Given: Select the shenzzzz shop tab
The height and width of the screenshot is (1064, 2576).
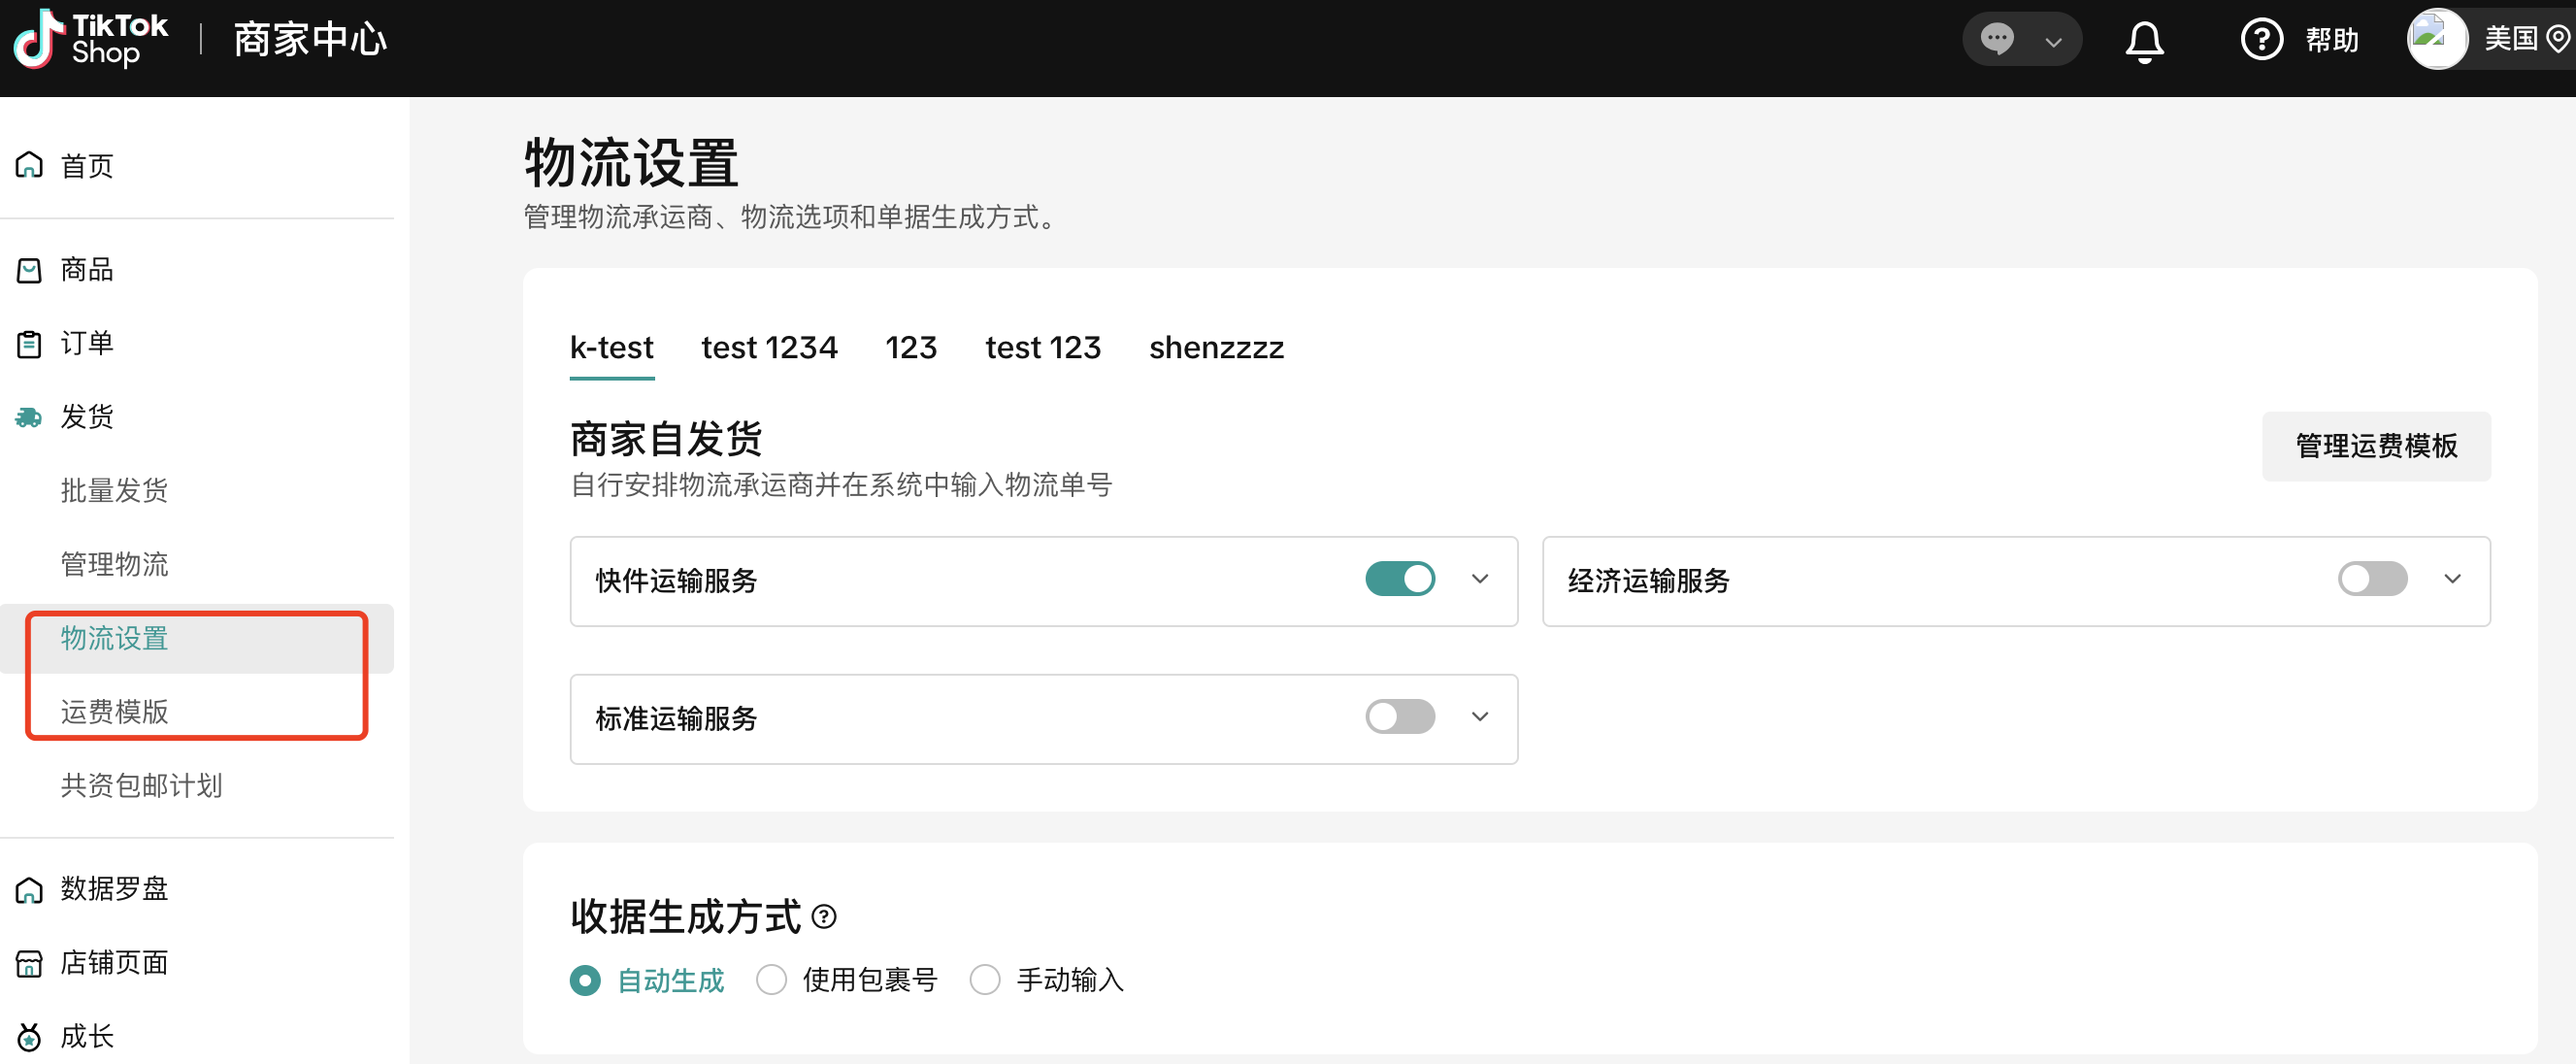Looking at the screenshot, I should (x=1216, y=347).
